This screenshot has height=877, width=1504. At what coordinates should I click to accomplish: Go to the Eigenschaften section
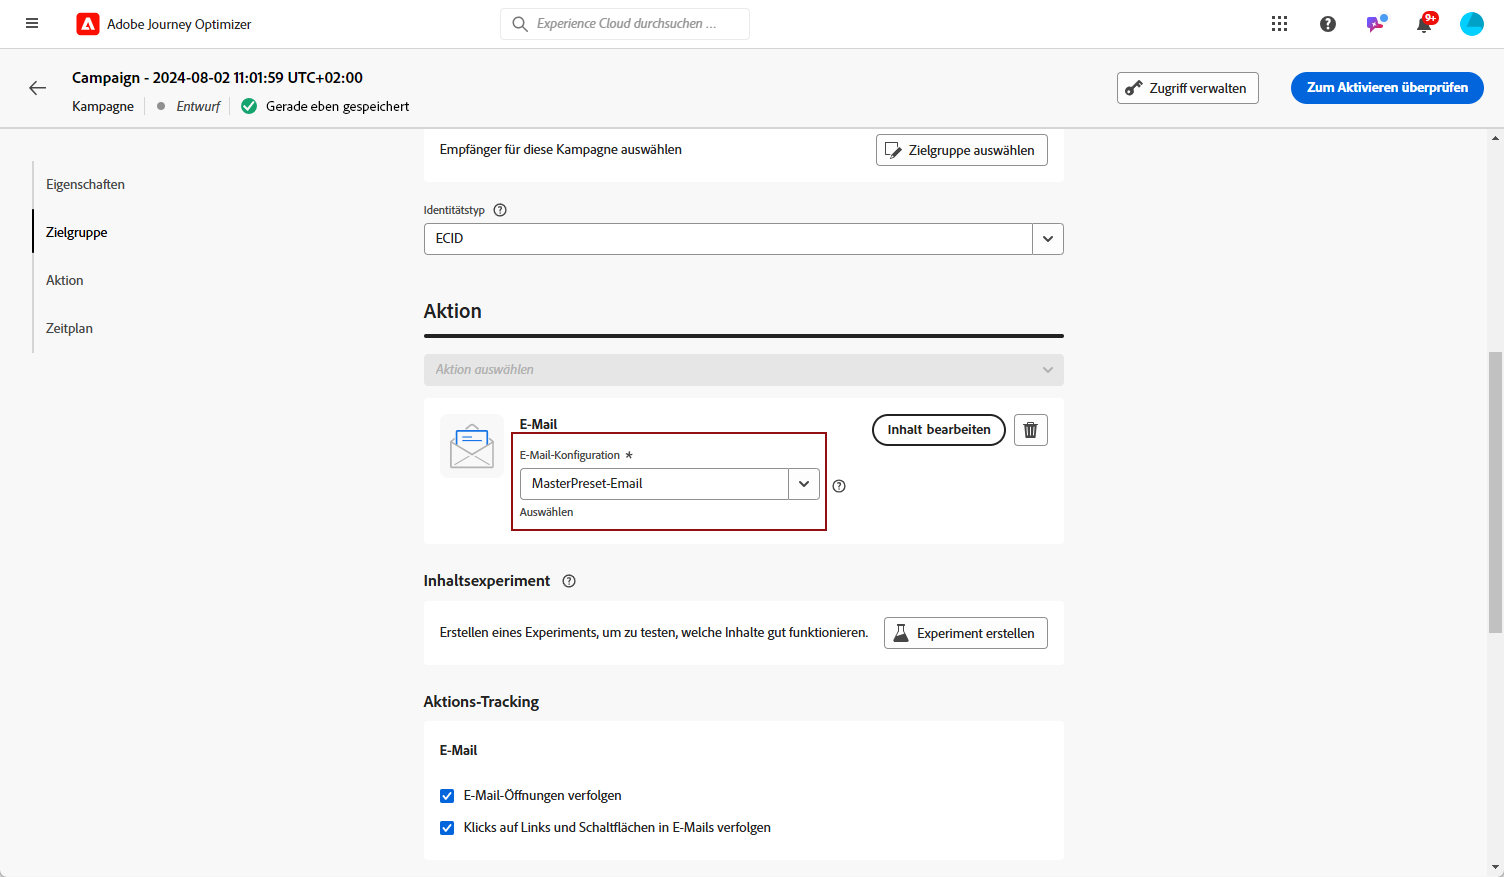point(85,184)
